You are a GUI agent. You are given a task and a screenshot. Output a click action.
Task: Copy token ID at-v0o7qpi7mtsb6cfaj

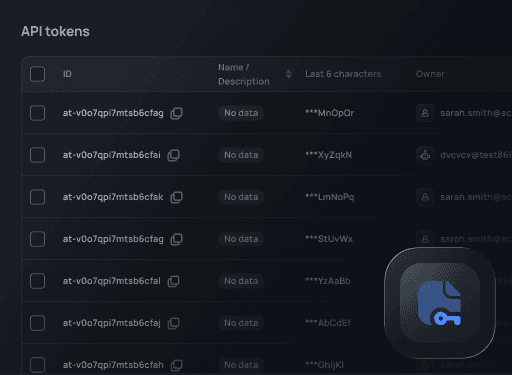[173, 323]
